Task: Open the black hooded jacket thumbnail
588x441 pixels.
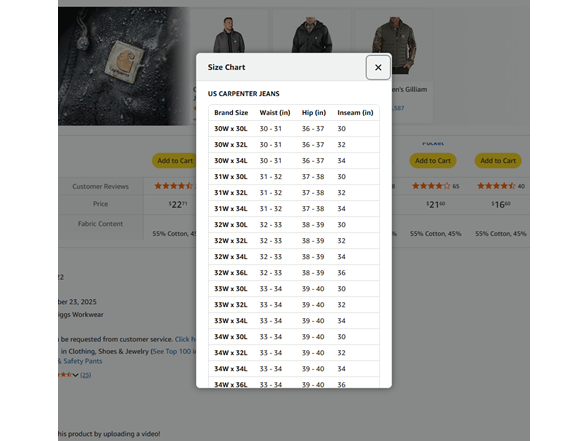Action: [312, 34]
